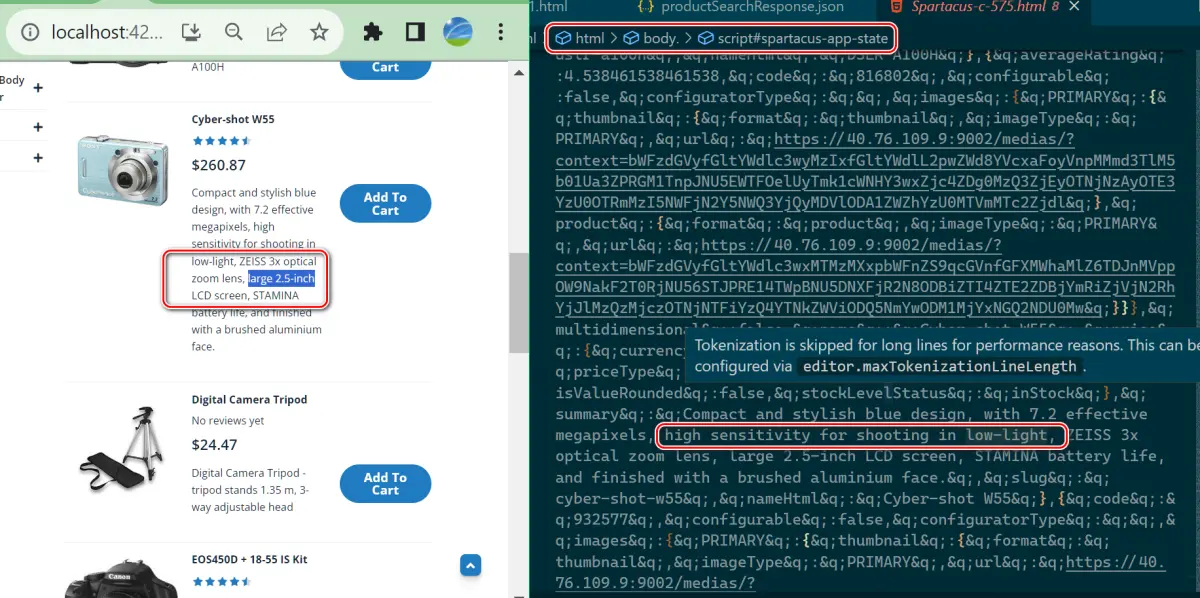1200x598 pixels.
Task: Toggle the browser side panel icon
Action: (x=415, y=32)
